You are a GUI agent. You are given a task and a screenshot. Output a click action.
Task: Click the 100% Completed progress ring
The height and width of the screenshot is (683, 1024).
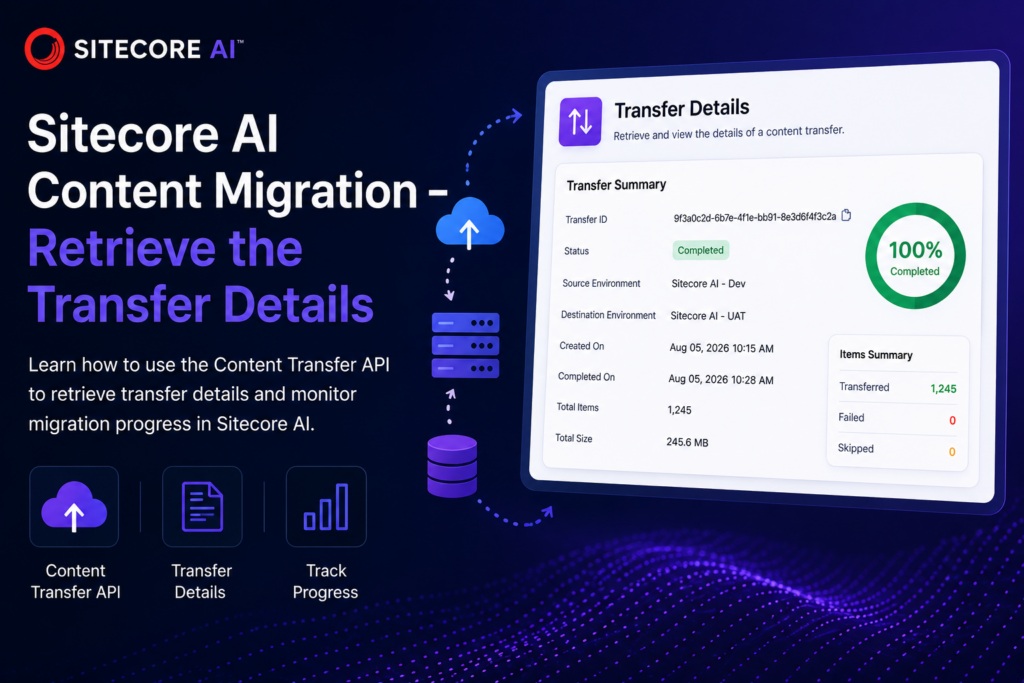[x=915, y=256]
